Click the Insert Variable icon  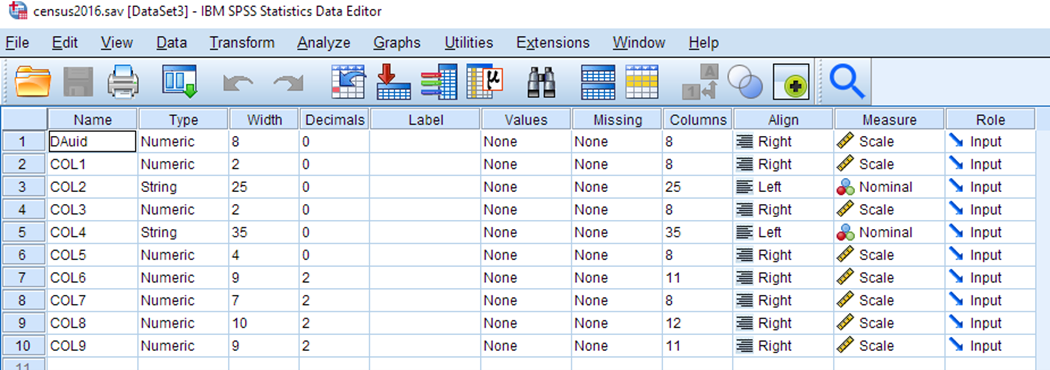(642, 82)
